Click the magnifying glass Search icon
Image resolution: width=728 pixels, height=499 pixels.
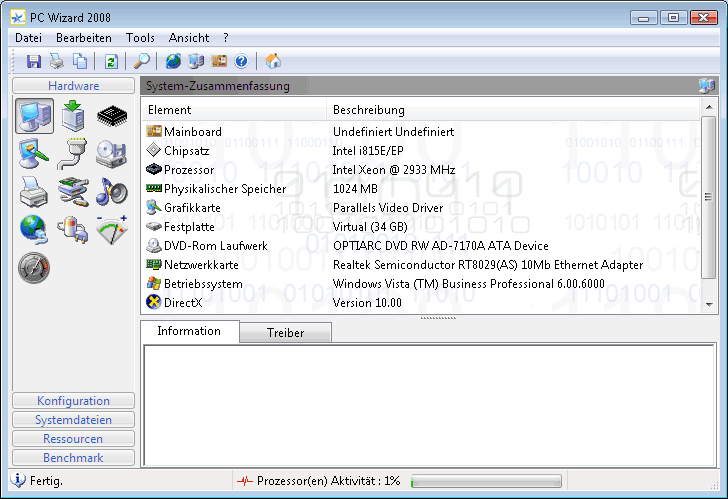(x=142, y=61)
